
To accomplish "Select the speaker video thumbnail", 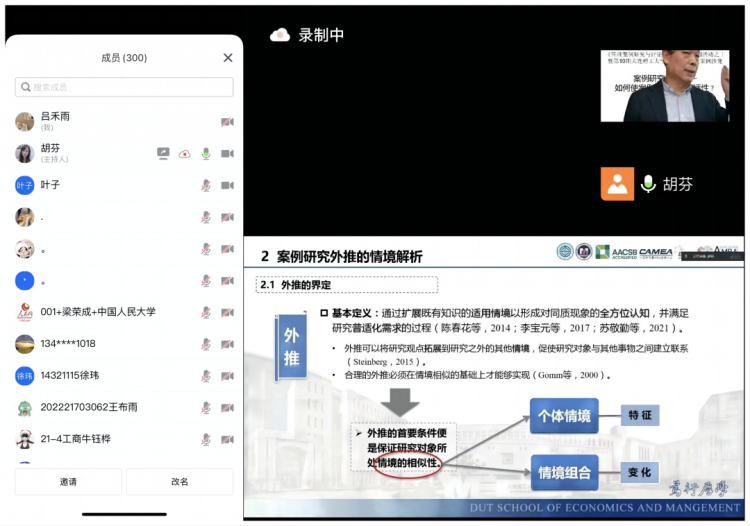I will (x=664, y=86).
